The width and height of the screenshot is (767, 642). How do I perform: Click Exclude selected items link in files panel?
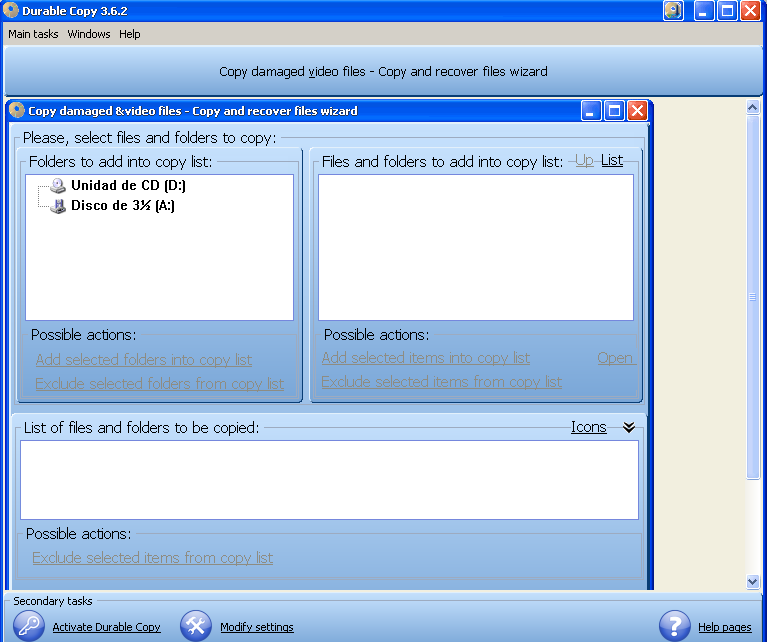pyautogui.click(x=441, y=382)
